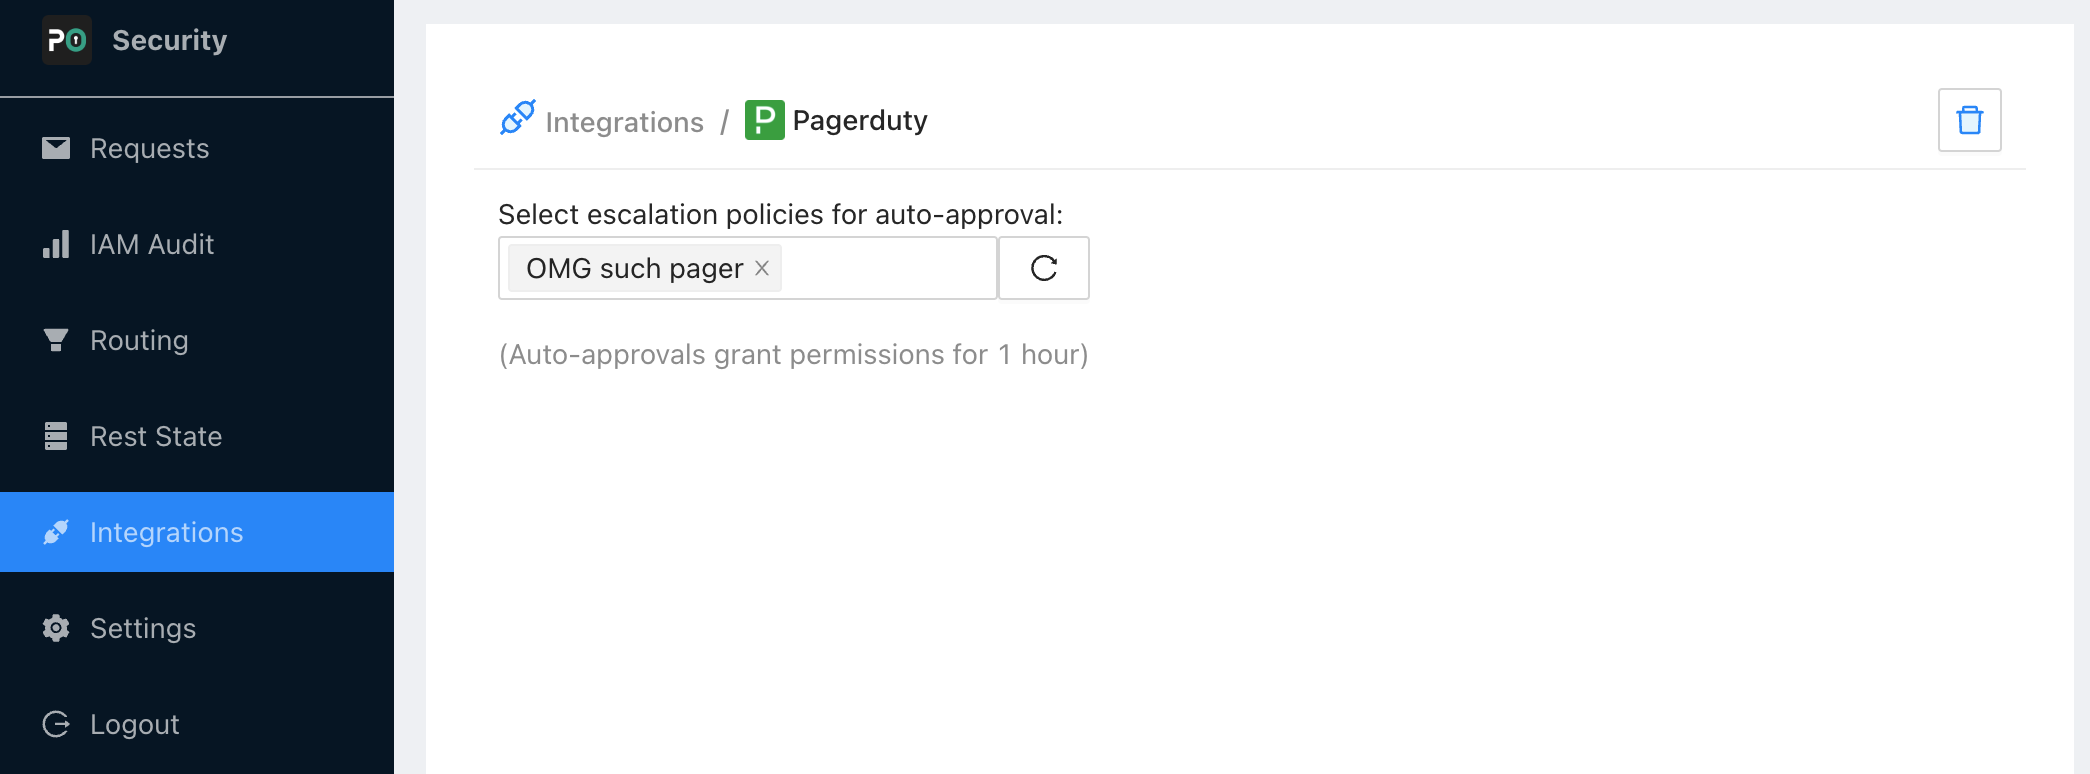2090x774 pixels.
Task: Click the Settings gear icon
Action: pyautogui.click(x=56, y=628)
